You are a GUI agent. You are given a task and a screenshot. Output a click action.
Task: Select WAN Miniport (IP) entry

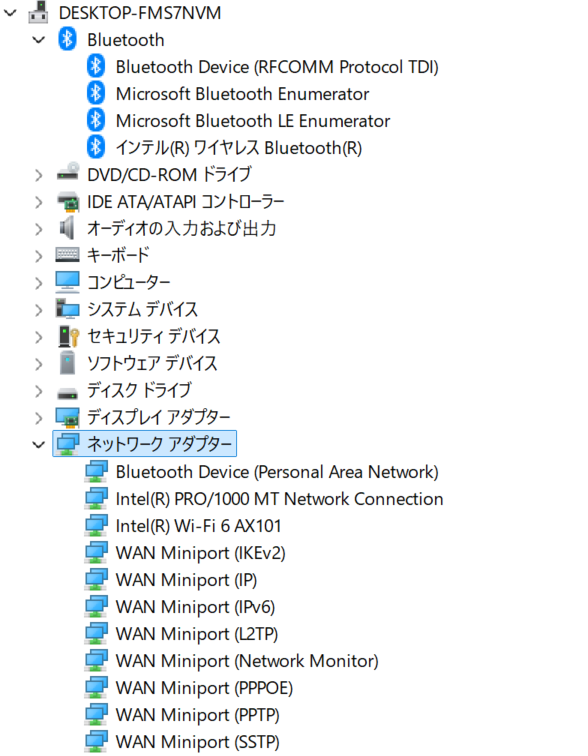click(187, 580)
